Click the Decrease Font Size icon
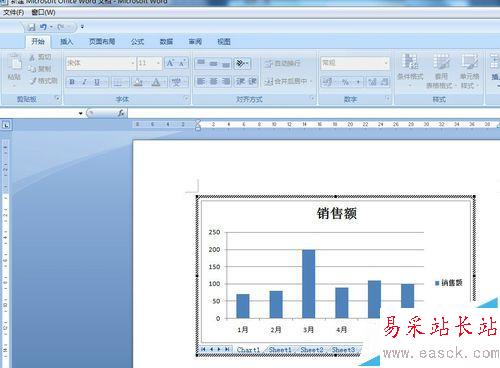This screenshot has width=500, height=368. 182,63
